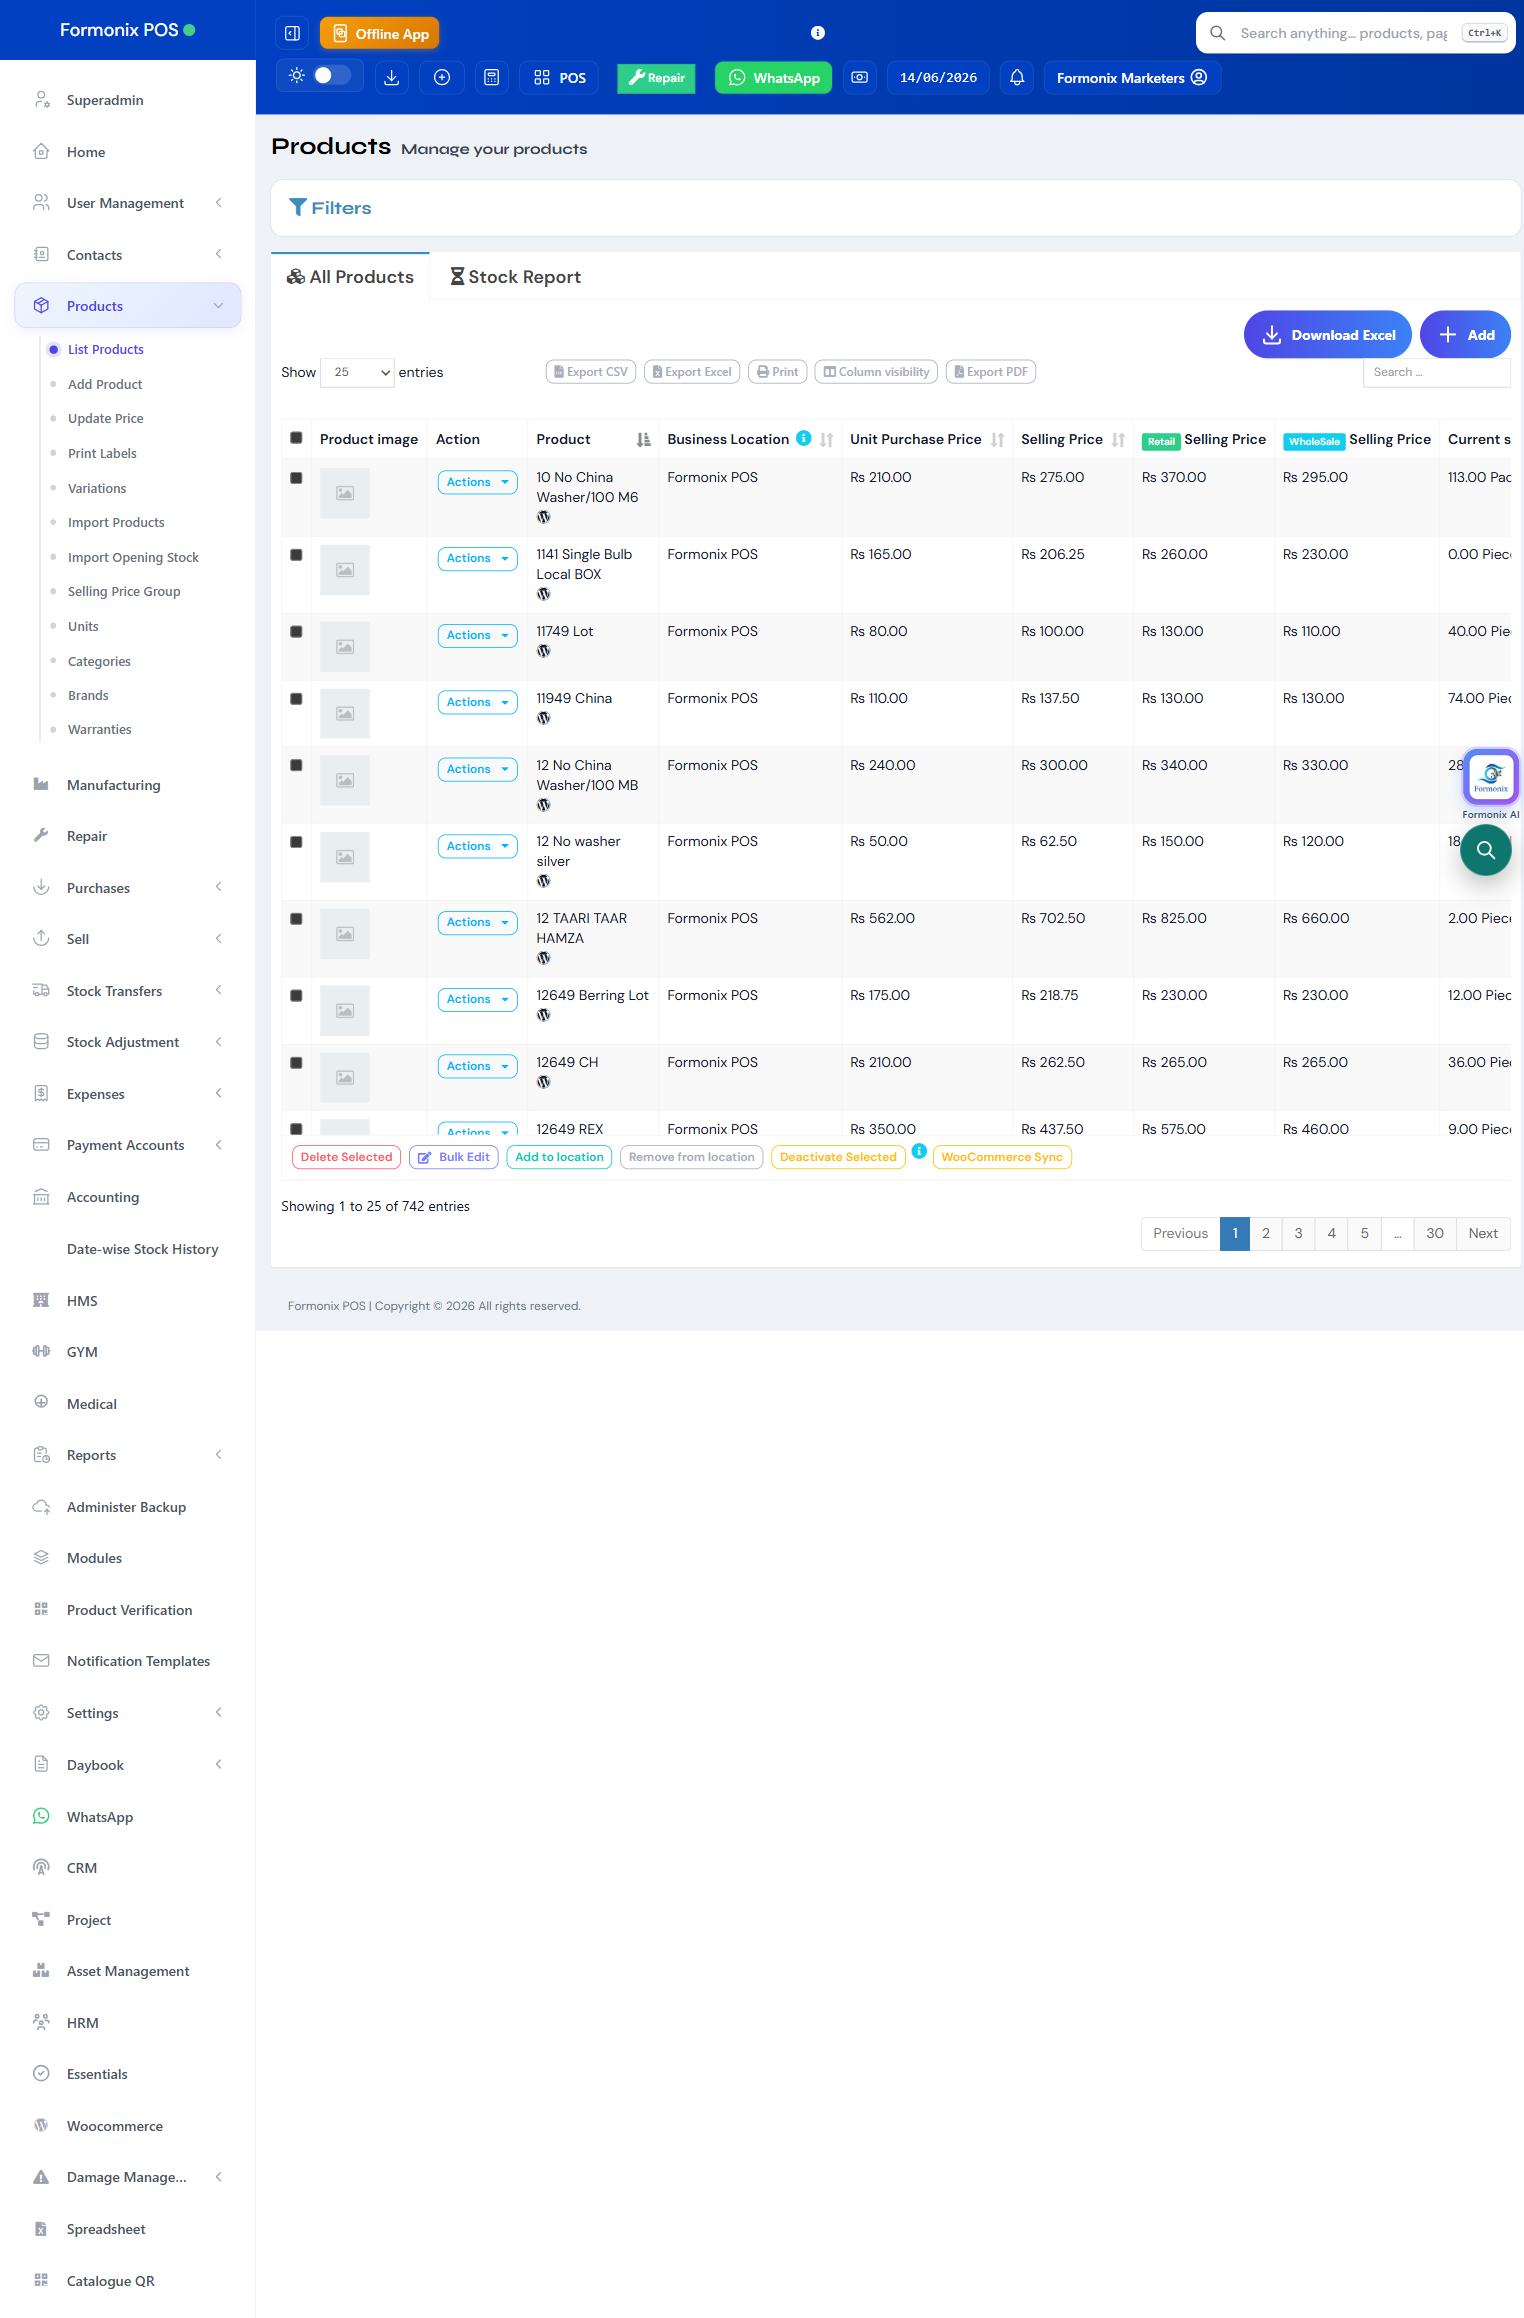Click the Download Excel button
Image resolution: width=1524 pixels, height=2318 pixels.
pos(1327,335)
